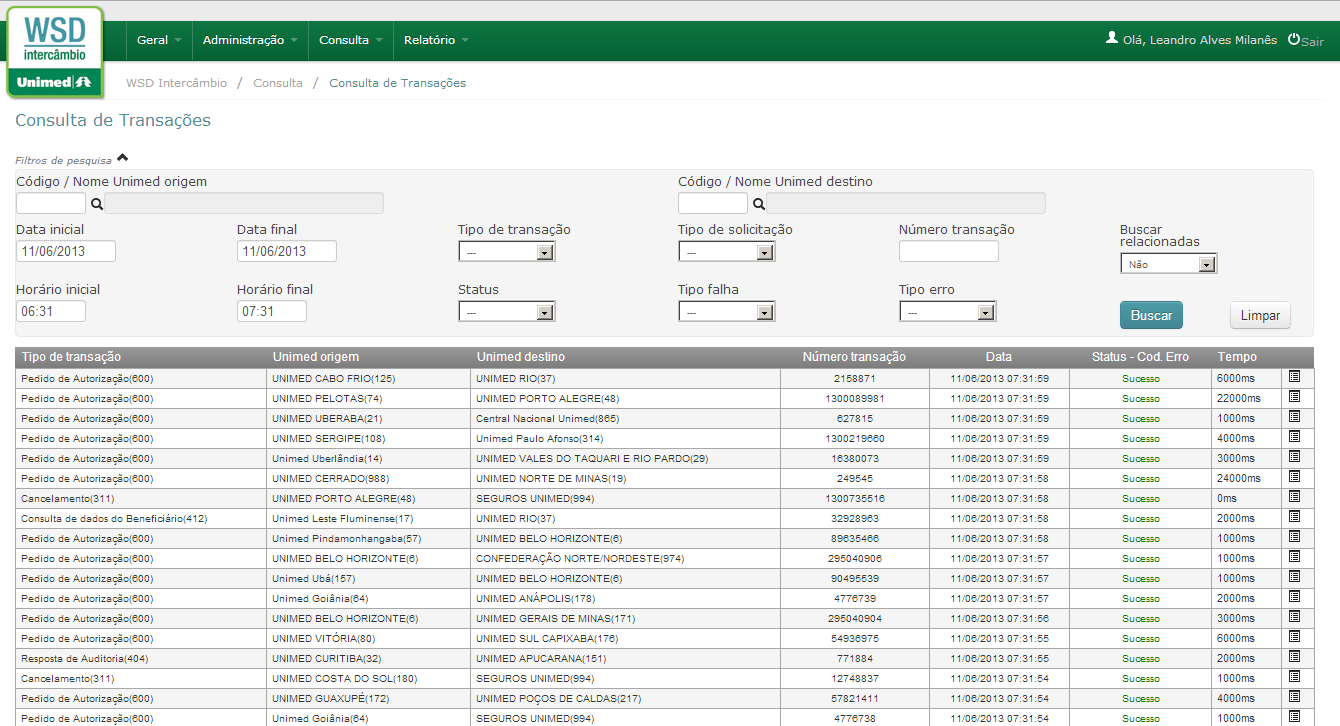The width and height of the screenshot is (1340, 726).
Task: Click the Data final field
Action: pos(287,251)
